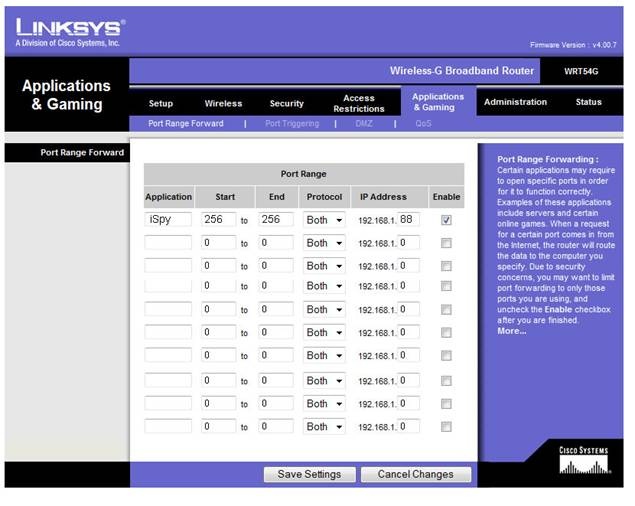The height and width of the screenshot is (506, 635).
Task: Select the Administration tab
Action: pyautogui.click(x=515, y=102)
